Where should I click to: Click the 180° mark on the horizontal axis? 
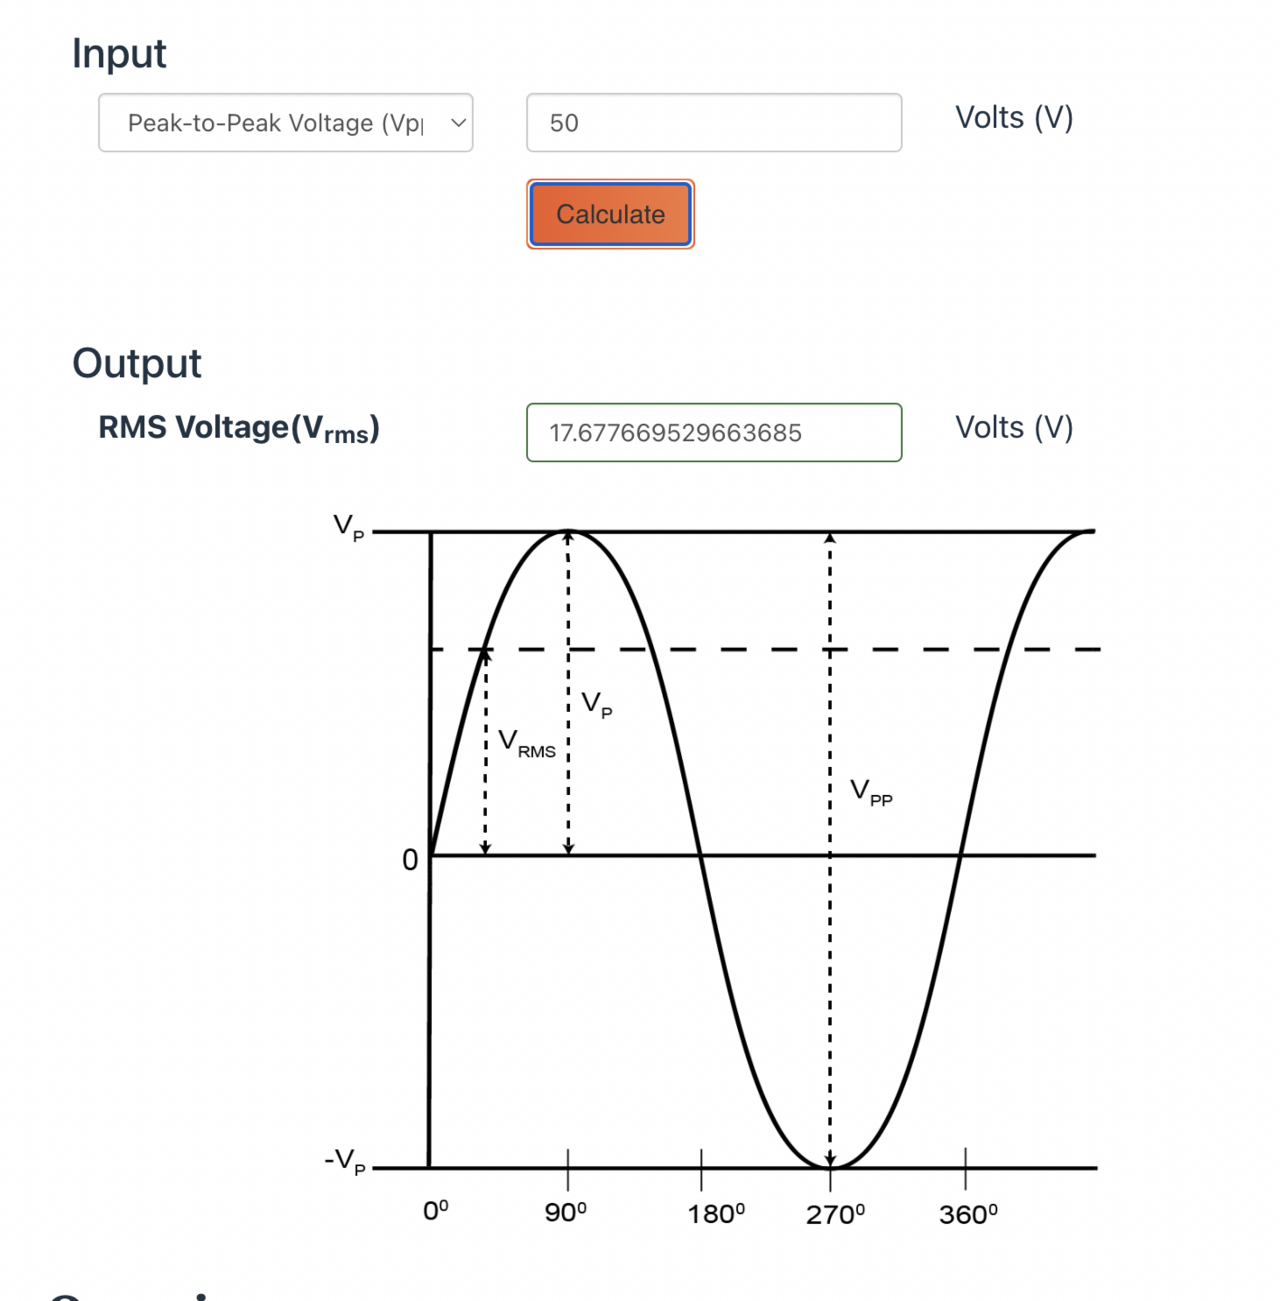pos(716,1214)
